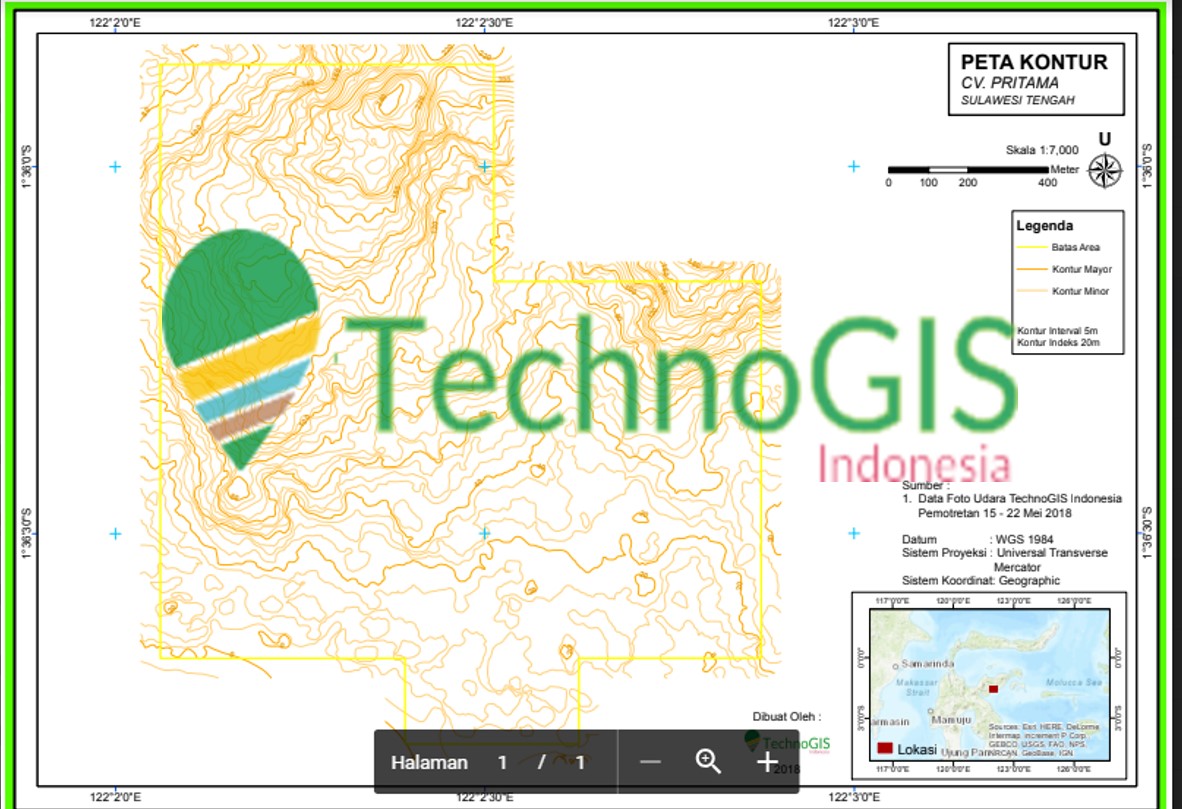The image size is (1182, 809).
Task: Click the north arrow compass rose
Action: point(1104,170)
